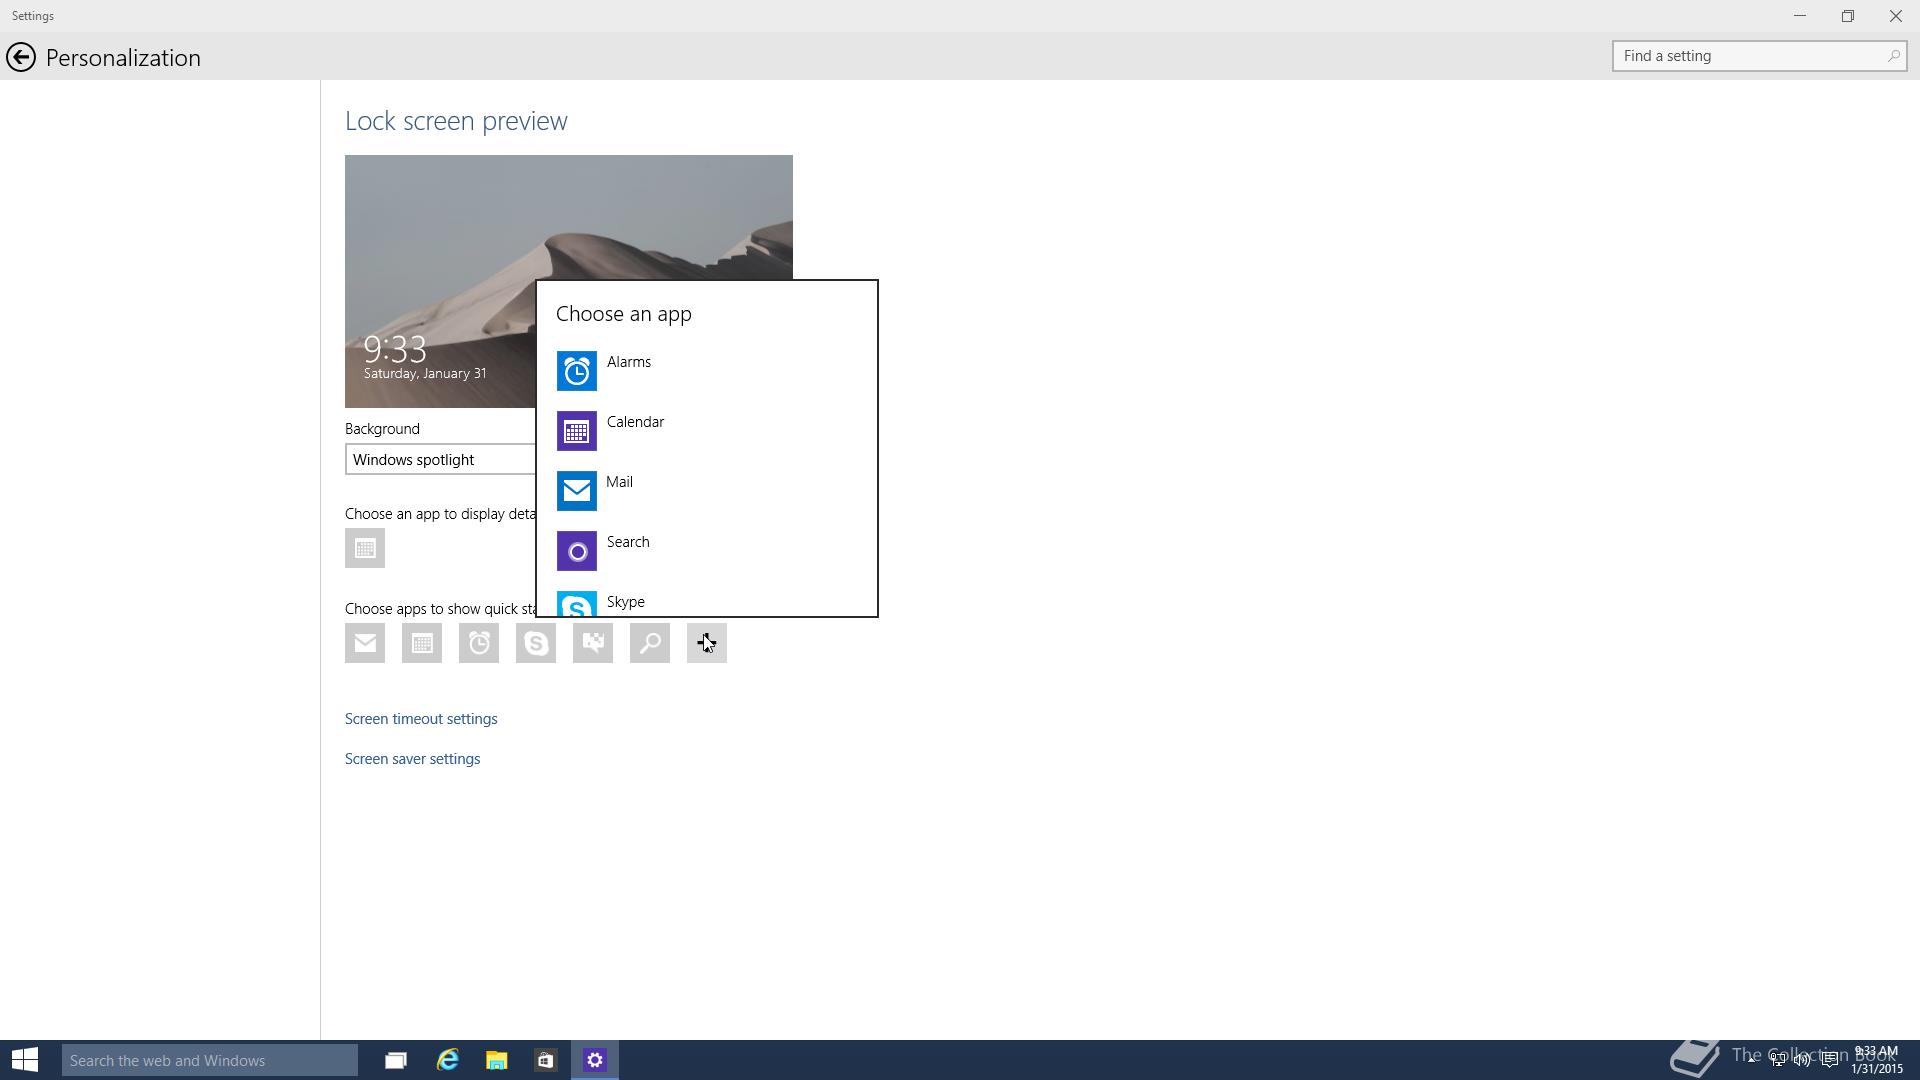Choose Skype from the app list

tap(706, 602)
